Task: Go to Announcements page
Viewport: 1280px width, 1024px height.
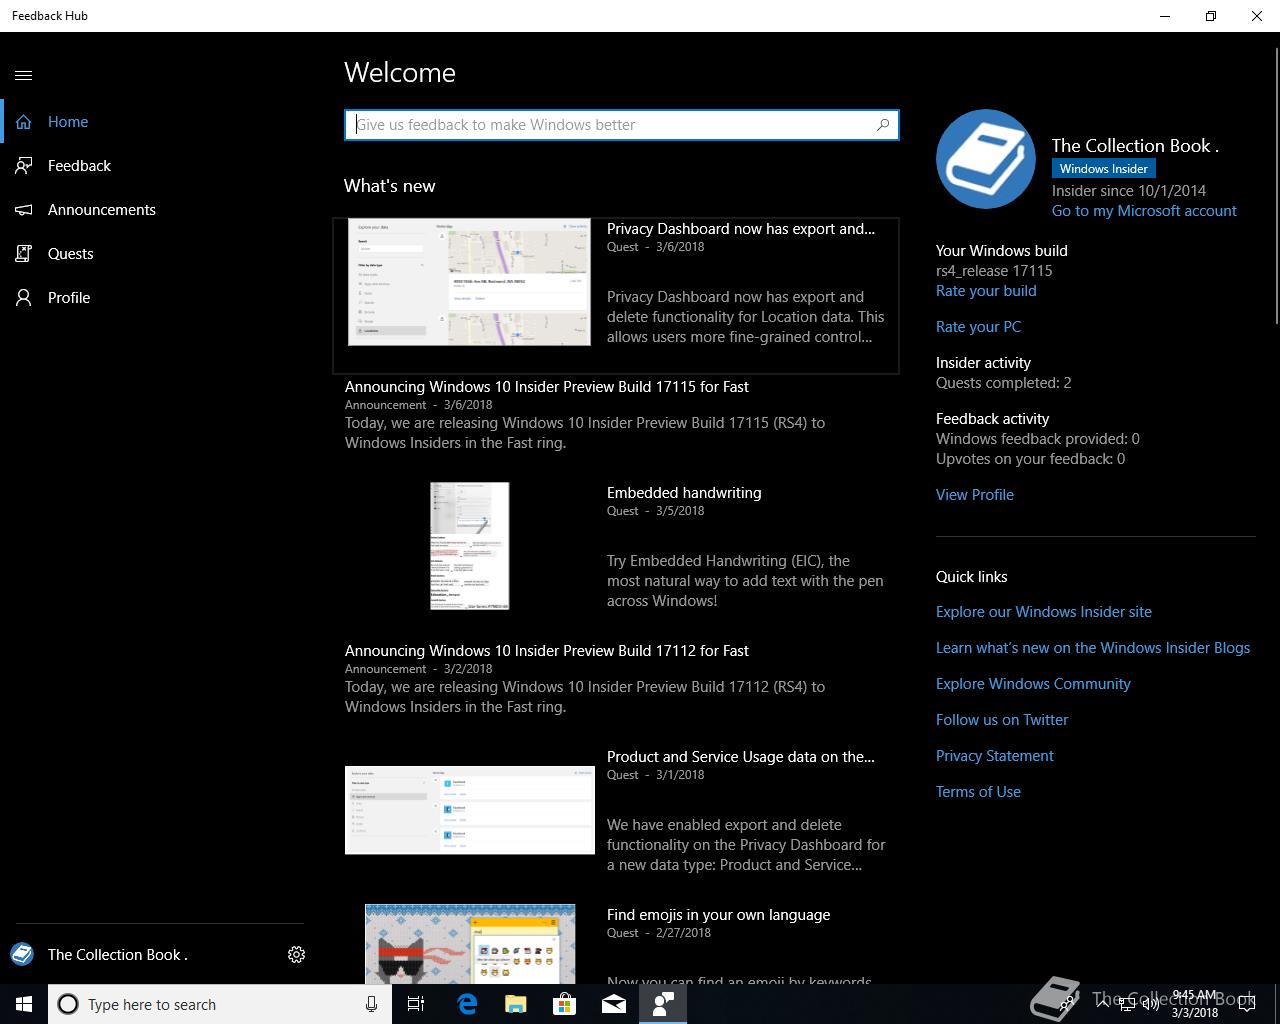Action: [x=102, y=210]
